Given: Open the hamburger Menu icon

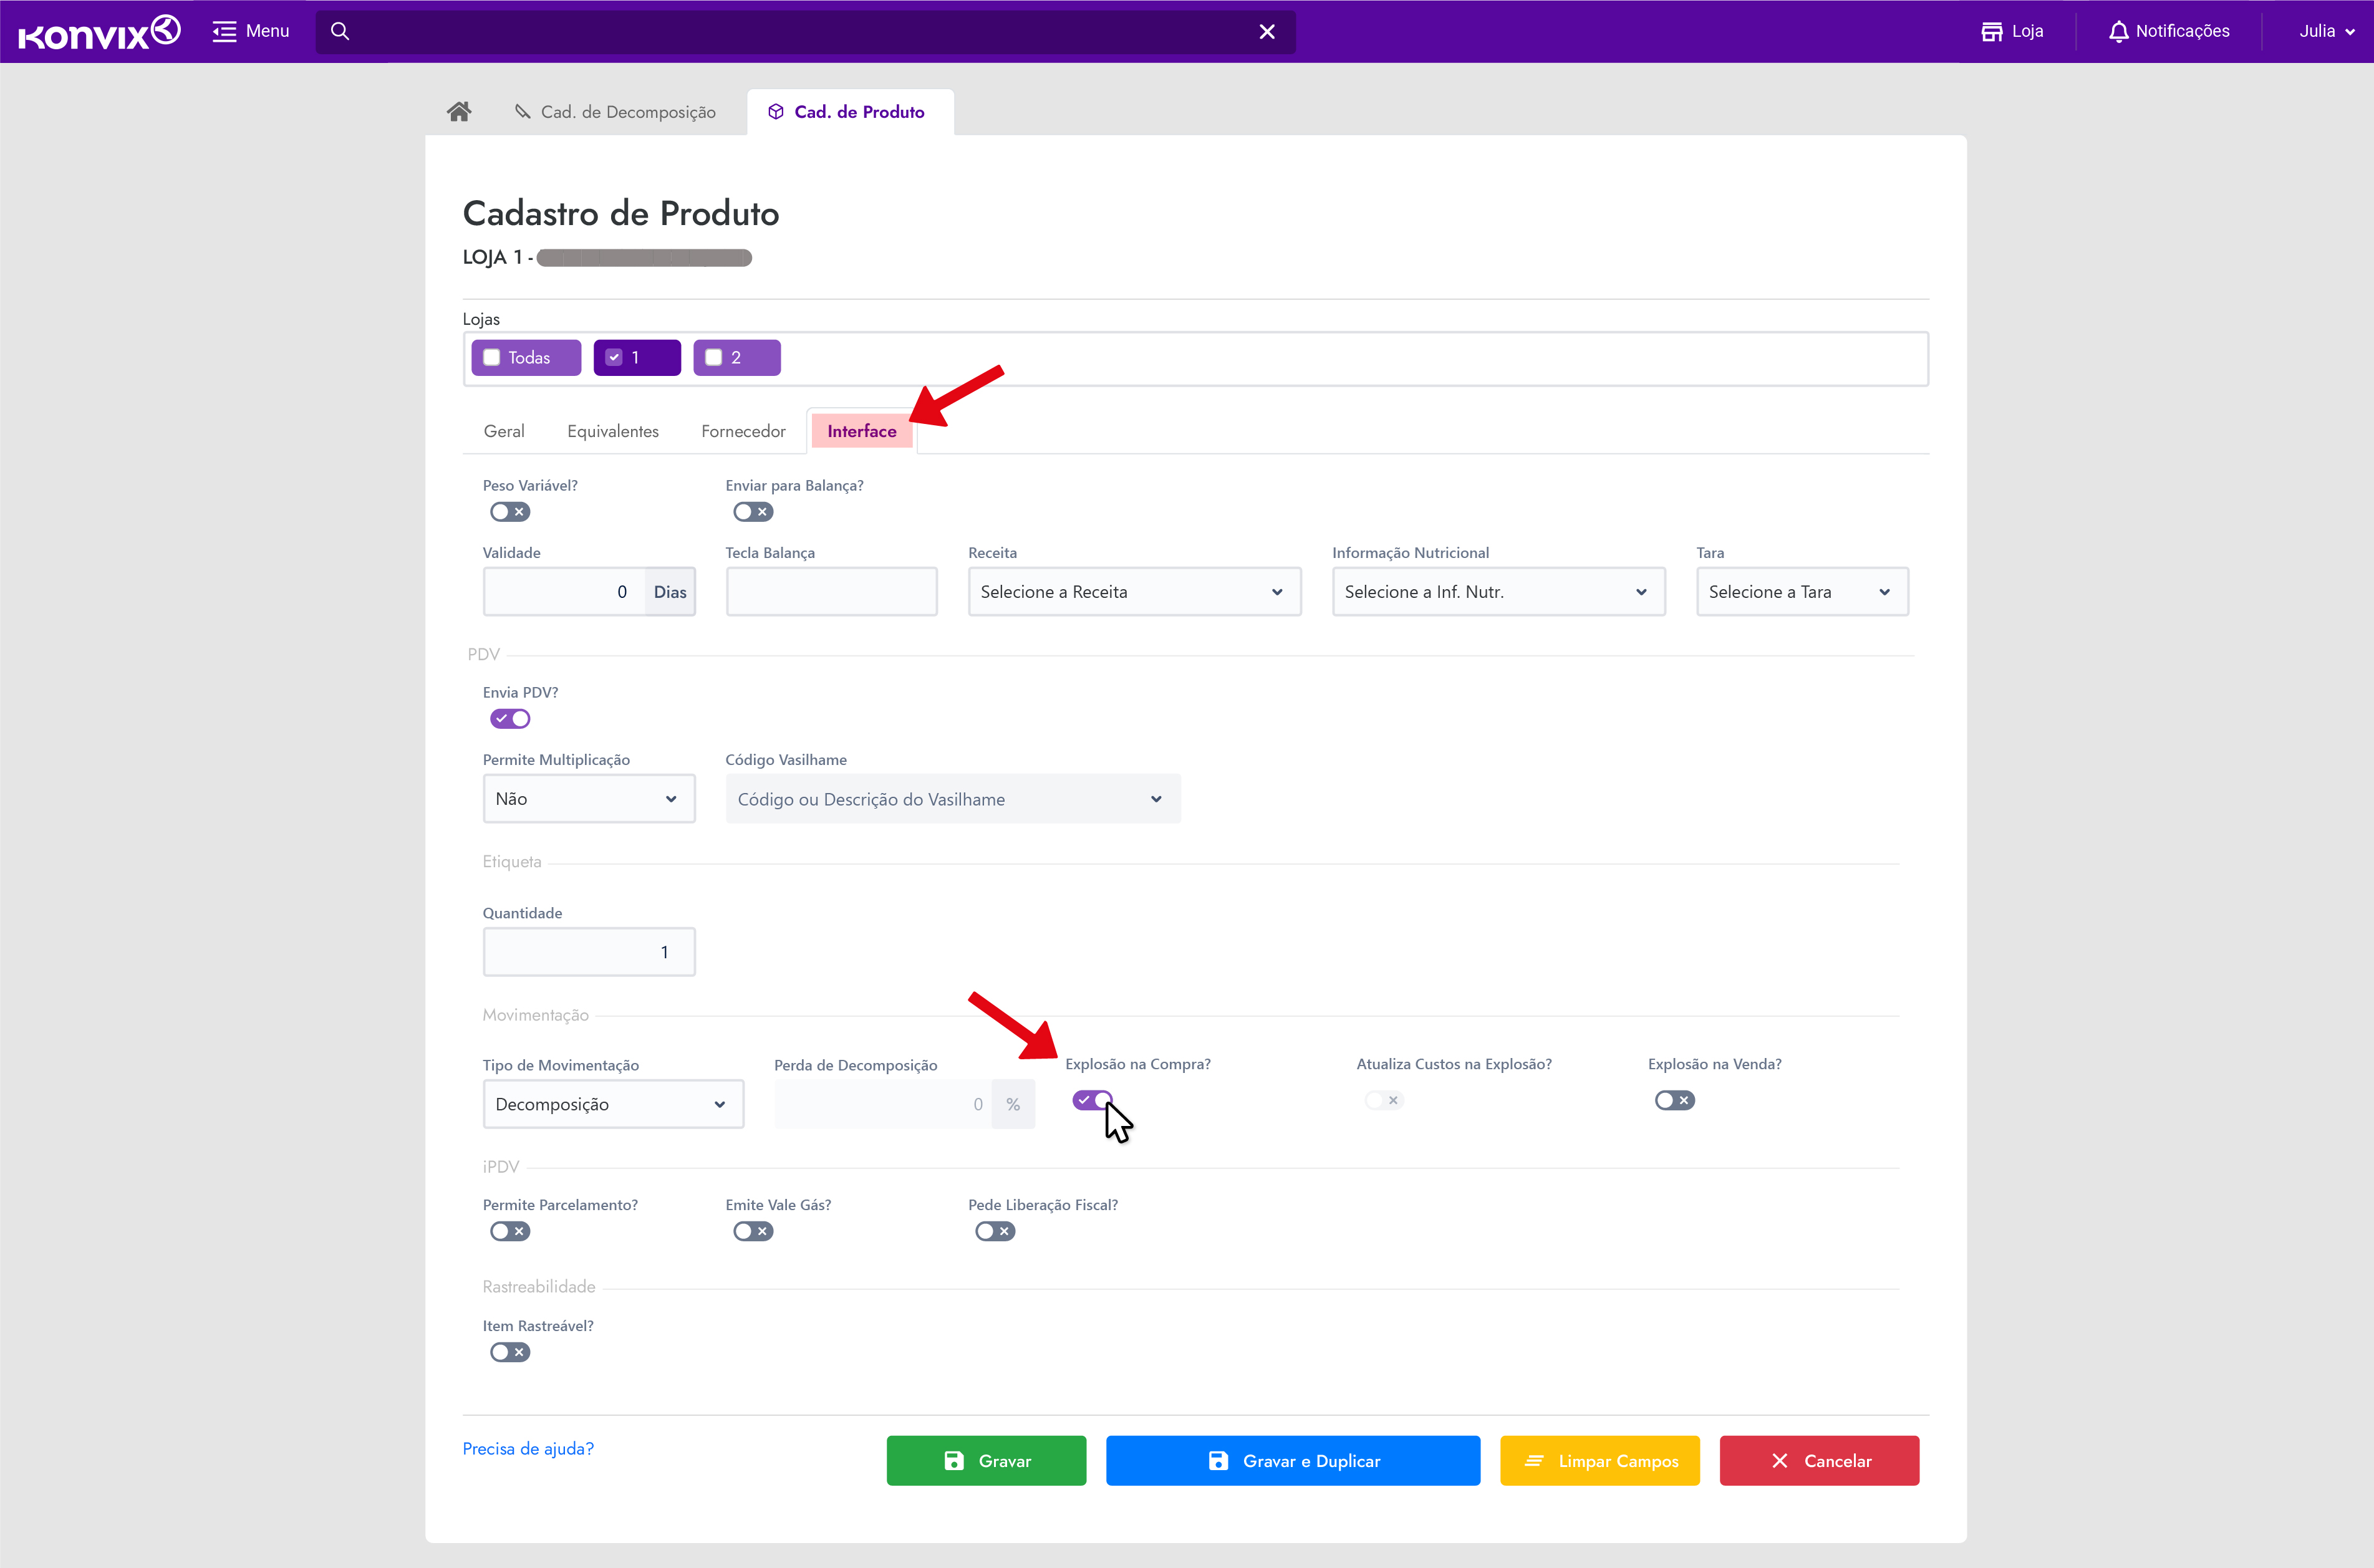Looking at the screenshot, I should 224,31.
